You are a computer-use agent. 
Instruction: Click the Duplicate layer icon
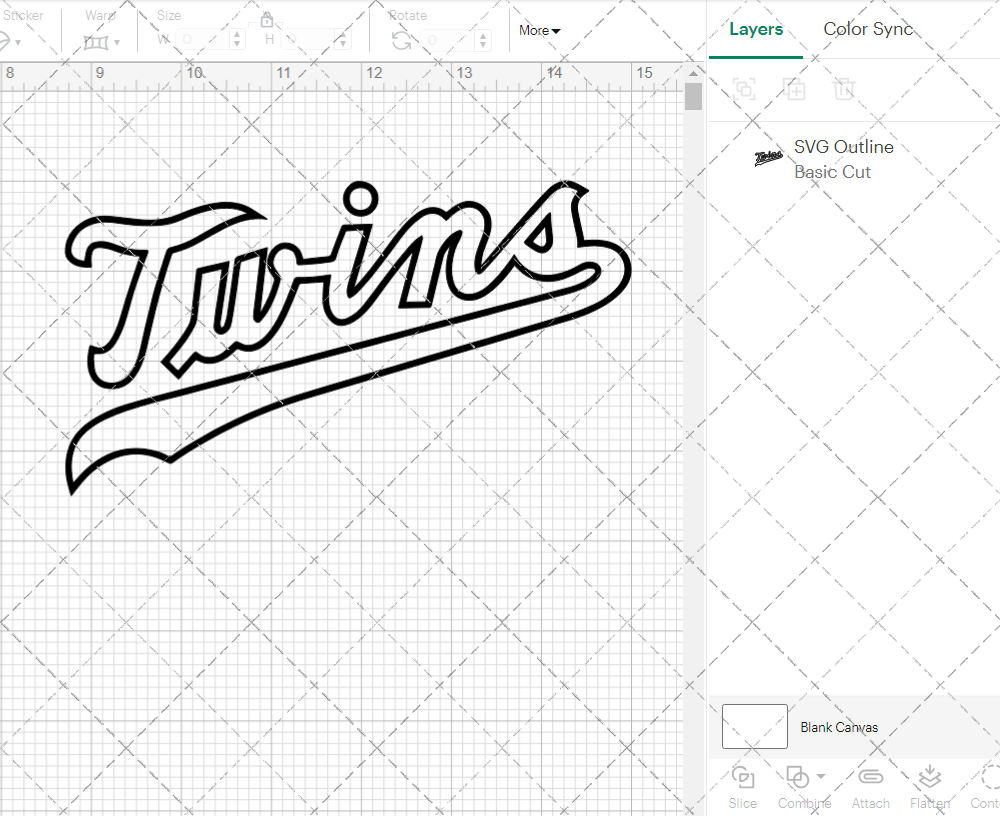pyautogui.click(x=794, y=89)
